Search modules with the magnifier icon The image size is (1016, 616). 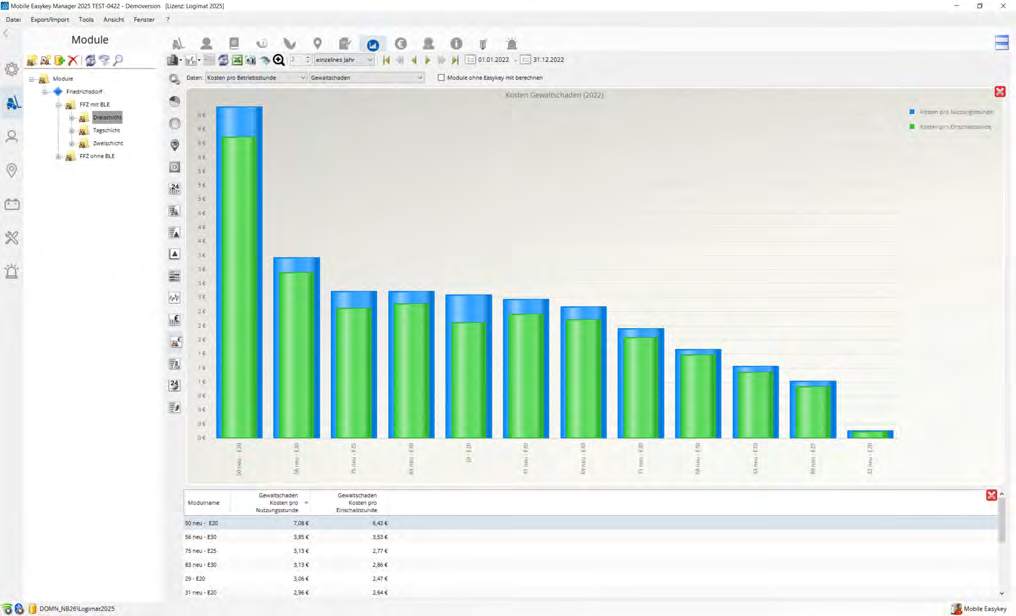[118, 60]
